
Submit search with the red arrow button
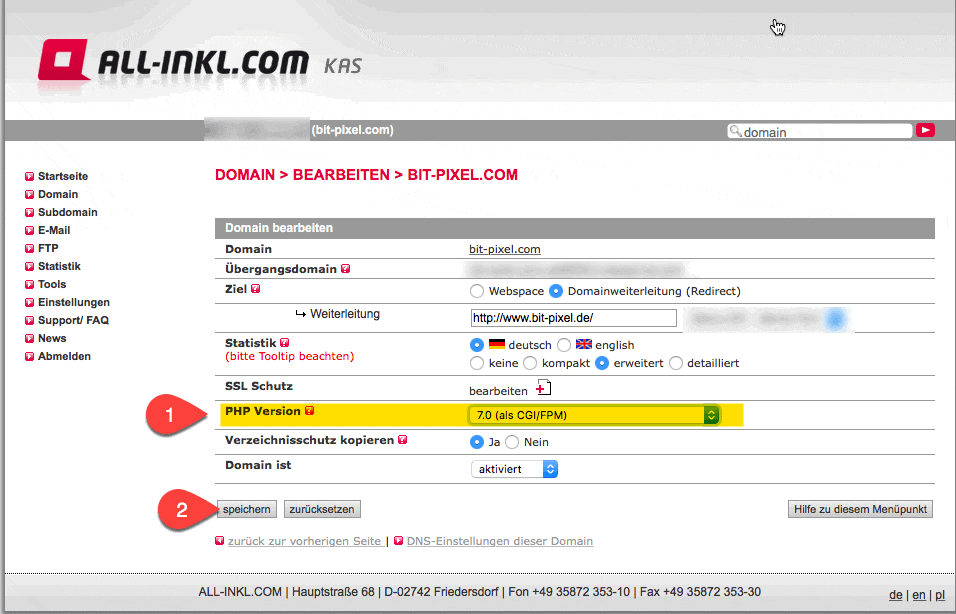pyautogui.click(x=925, y=130)
